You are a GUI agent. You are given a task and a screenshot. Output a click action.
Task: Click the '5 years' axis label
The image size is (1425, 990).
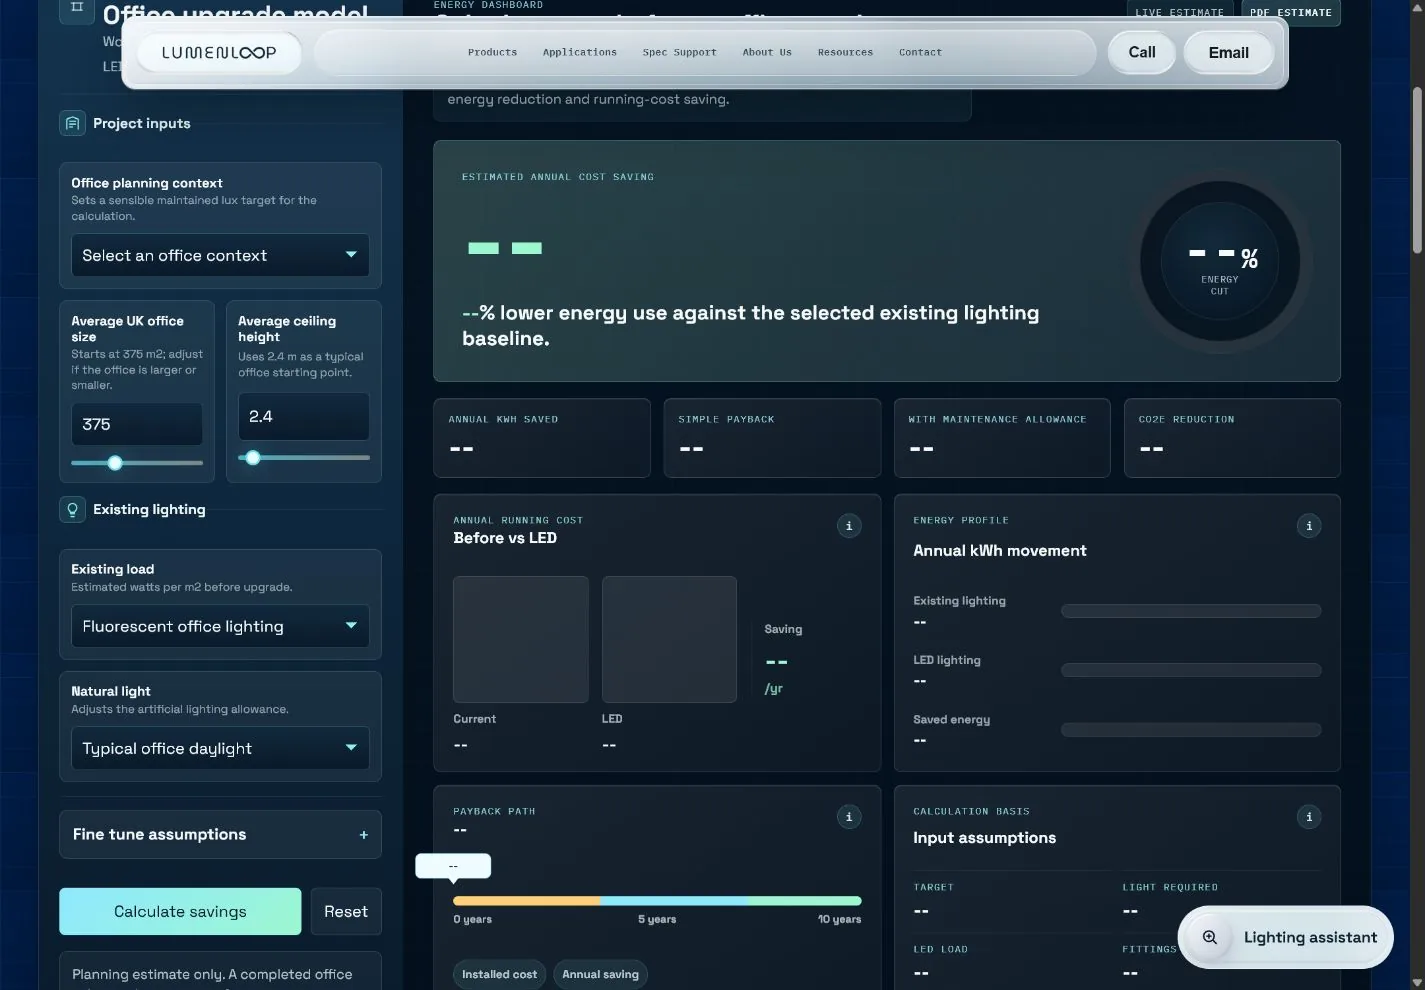pos(657,919)
